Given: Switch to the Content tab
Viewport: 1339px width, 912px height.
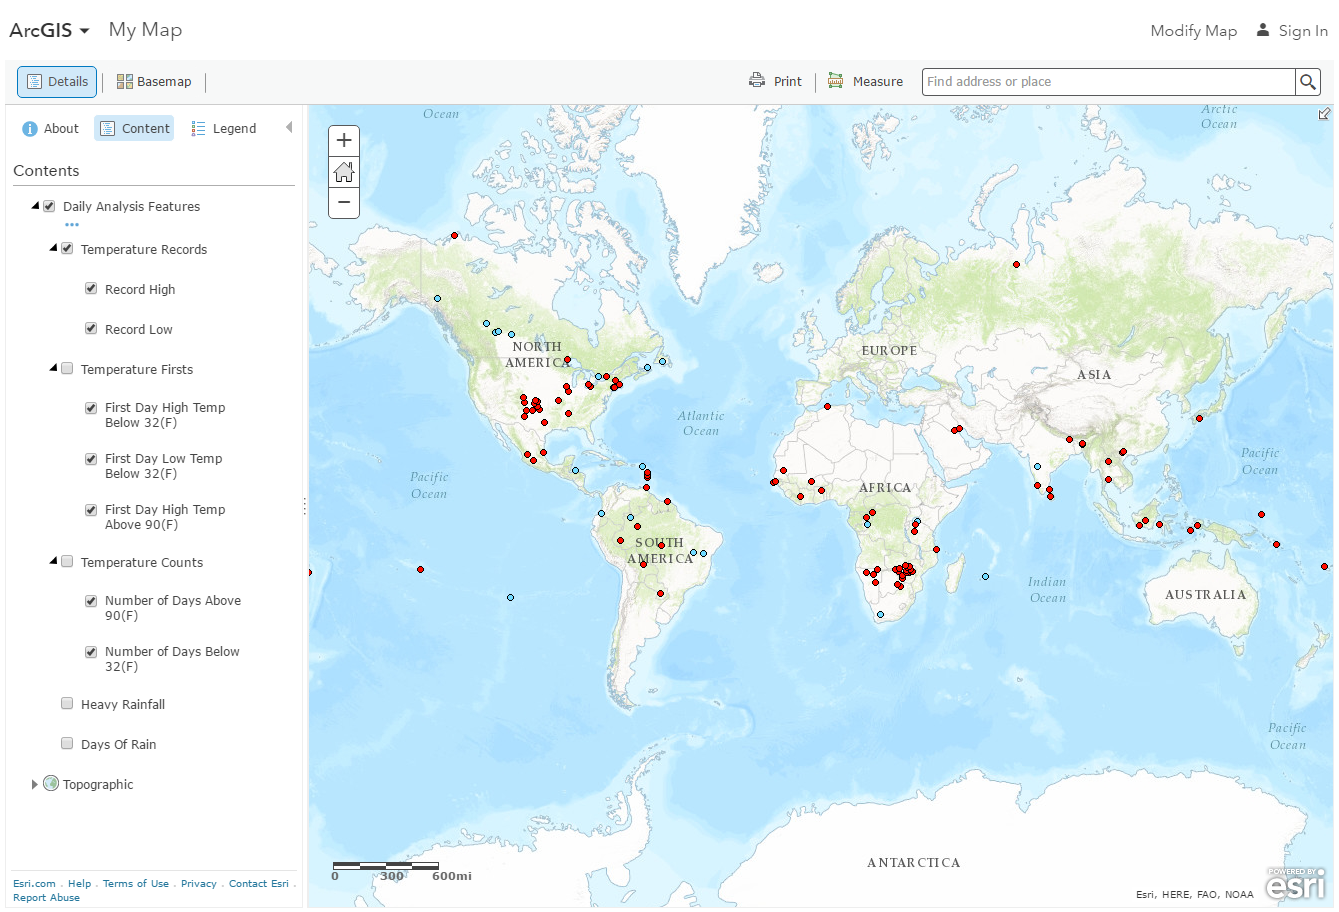Looking at the screenshot, I should pyautogui.click(x=134, y=129).
